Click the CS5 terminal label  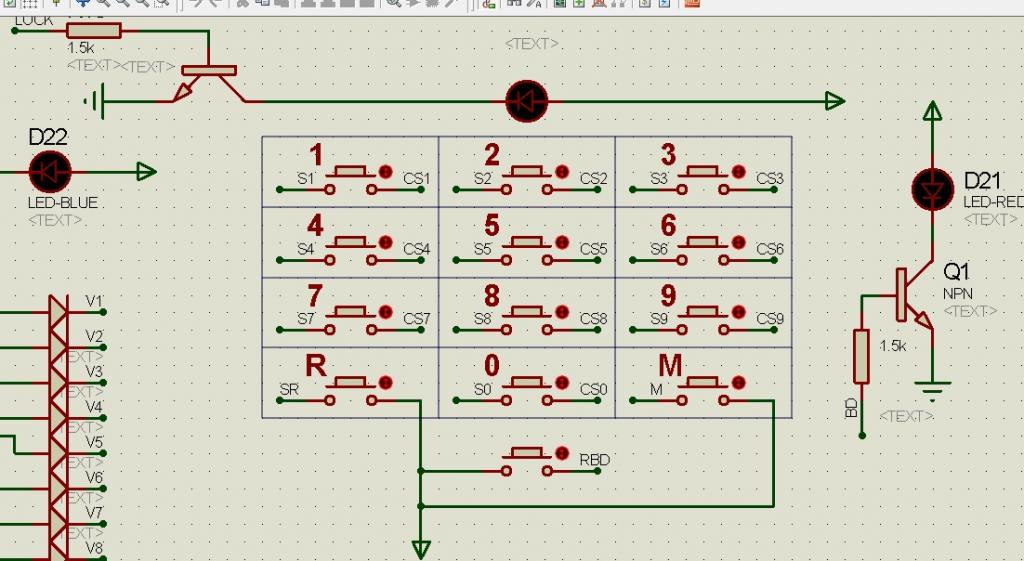[594, 249]
